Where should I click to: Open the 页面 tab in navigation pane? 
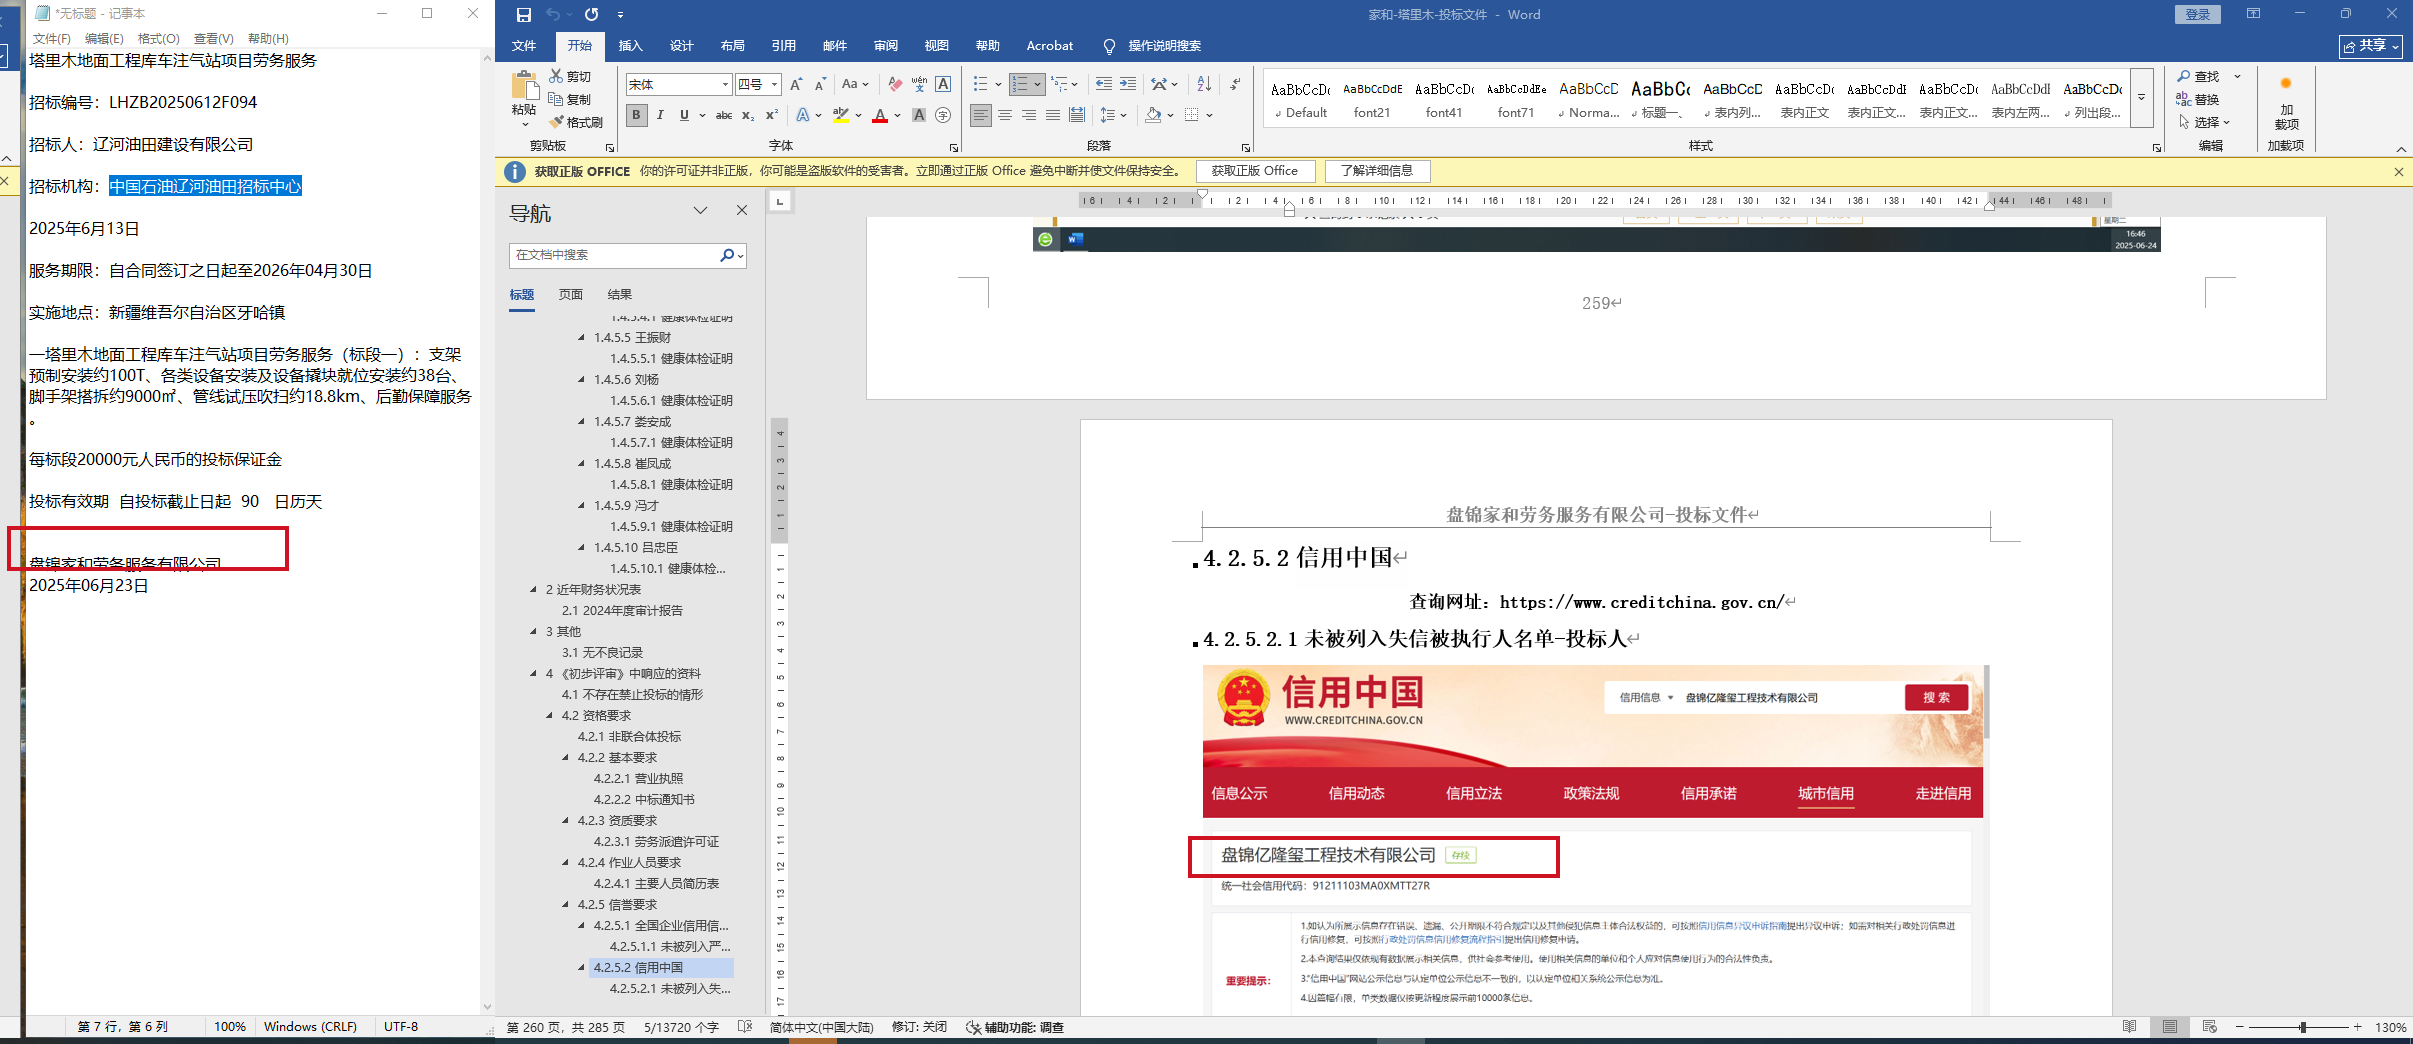(570, 295)
